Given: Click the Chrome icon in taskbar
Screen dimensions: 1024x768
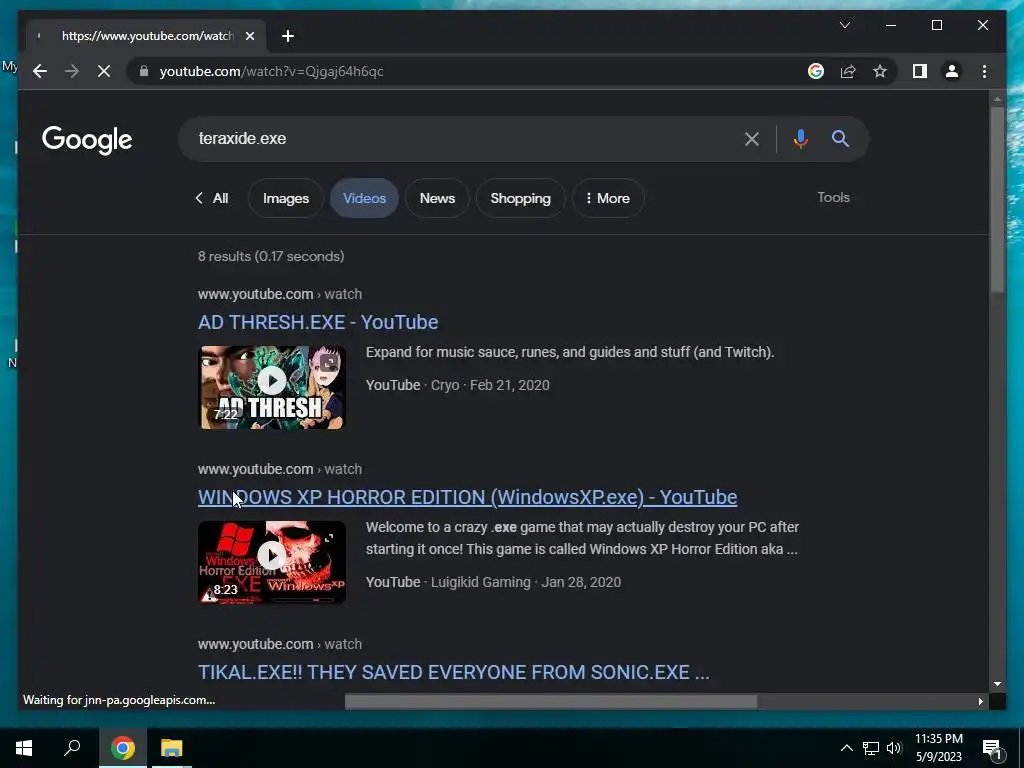Looking at the screenshot, I should (123, 748).
